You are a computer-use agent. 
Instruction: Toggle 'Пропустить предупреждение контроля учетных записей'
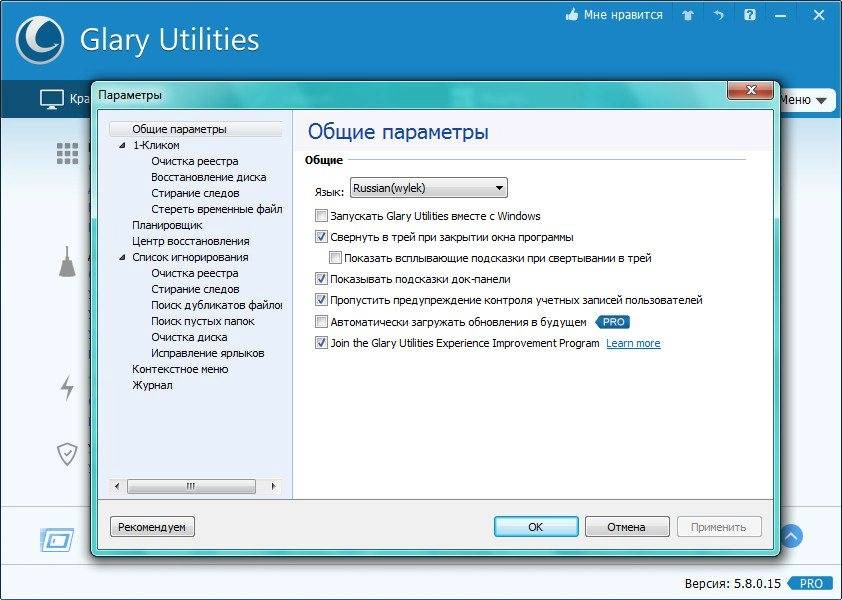click(x=321, y=300)
